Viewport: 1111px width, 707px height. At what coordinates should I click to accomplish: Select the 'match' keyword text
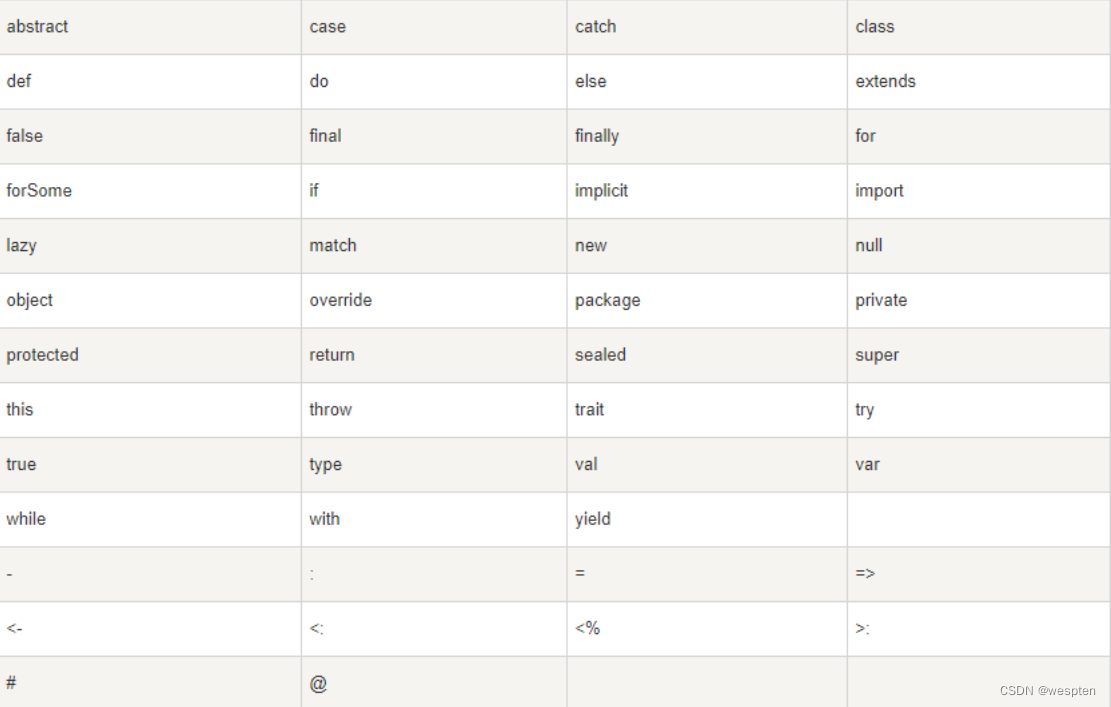(333, 246)
